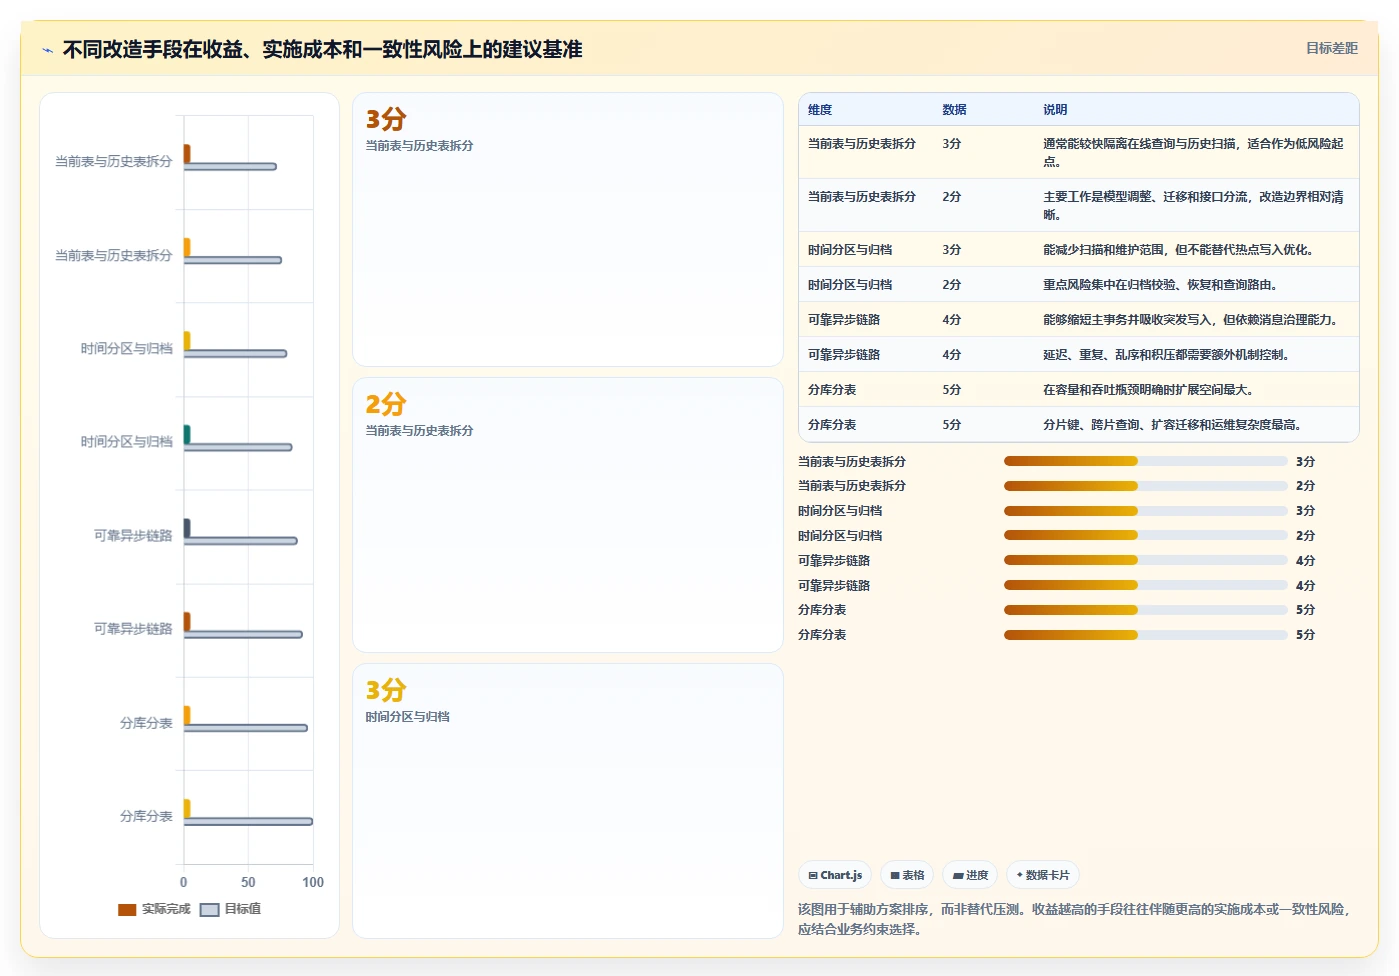Click the 数据卡片 chip
The height and width of the screenshot is (976, 1399).
click(x=1043, y=875)
